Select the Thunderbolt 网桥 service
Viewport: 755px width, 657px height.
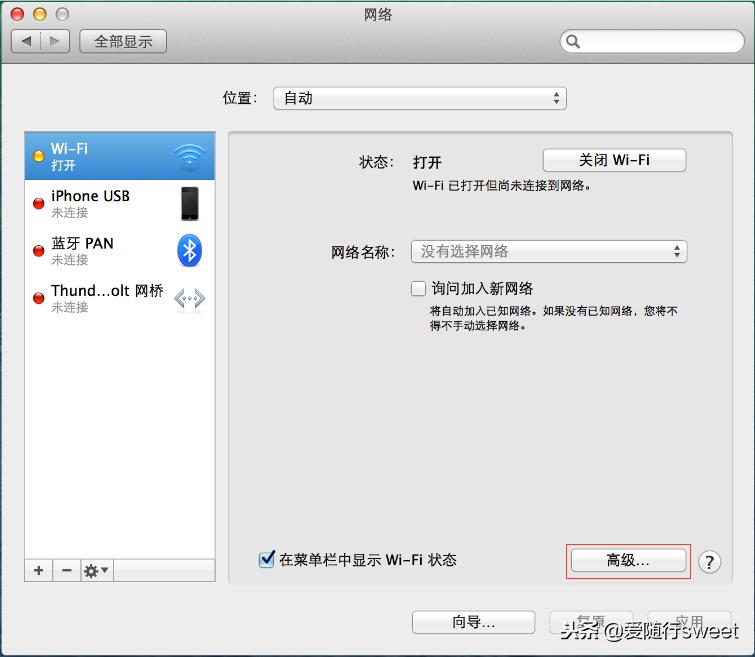tap(119, 298)
